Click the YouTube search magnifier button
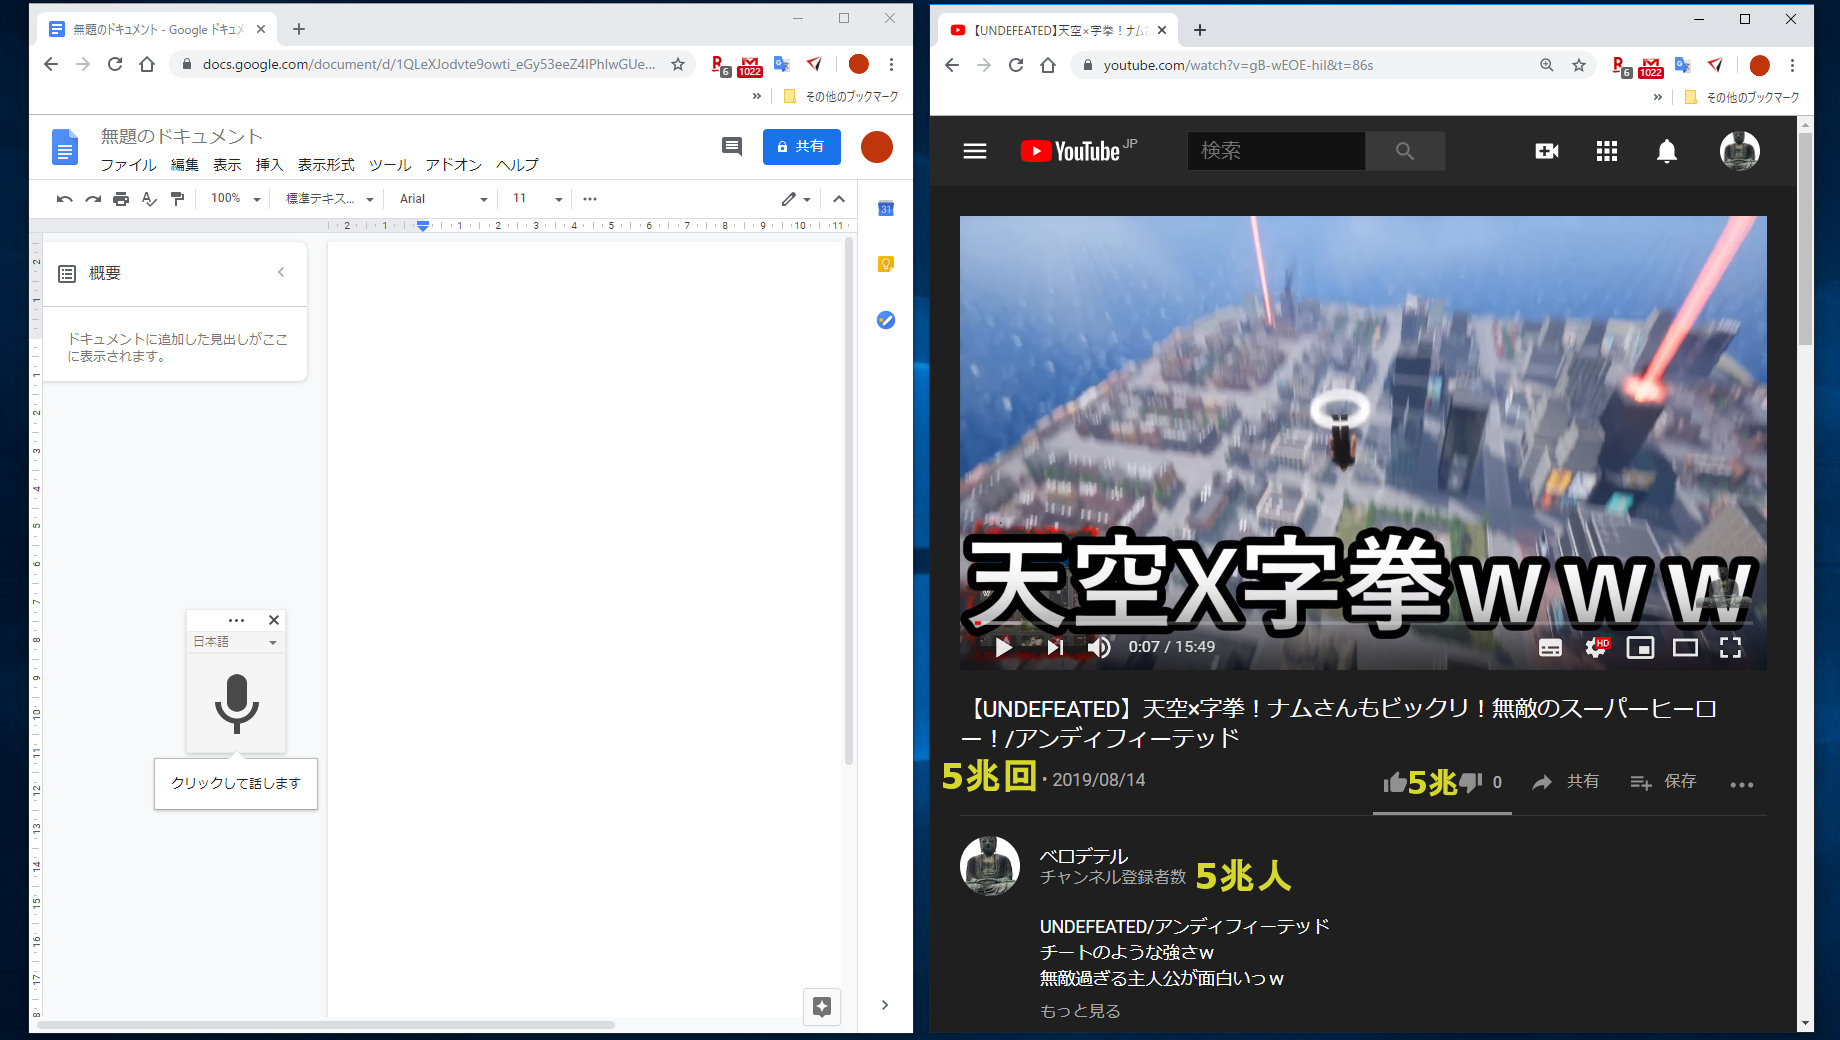 1405,151
